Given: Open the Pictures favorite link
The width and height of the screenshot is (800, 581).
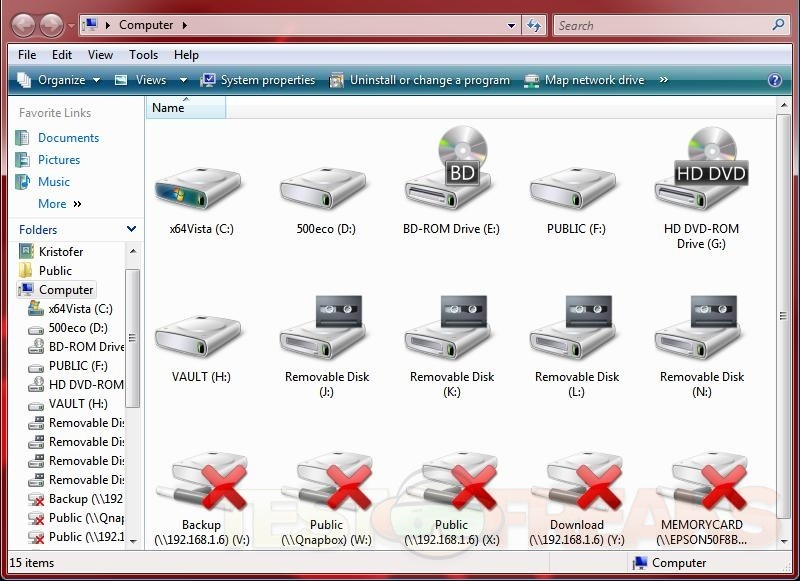Looking at the screenshot, I should [x=59, y=160].
